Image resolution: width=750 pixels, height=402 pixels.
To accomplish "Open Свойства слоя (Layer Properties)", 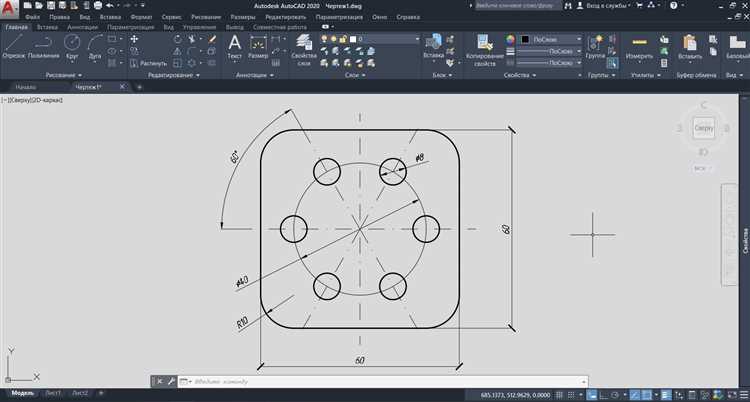I will coord(304,49).
